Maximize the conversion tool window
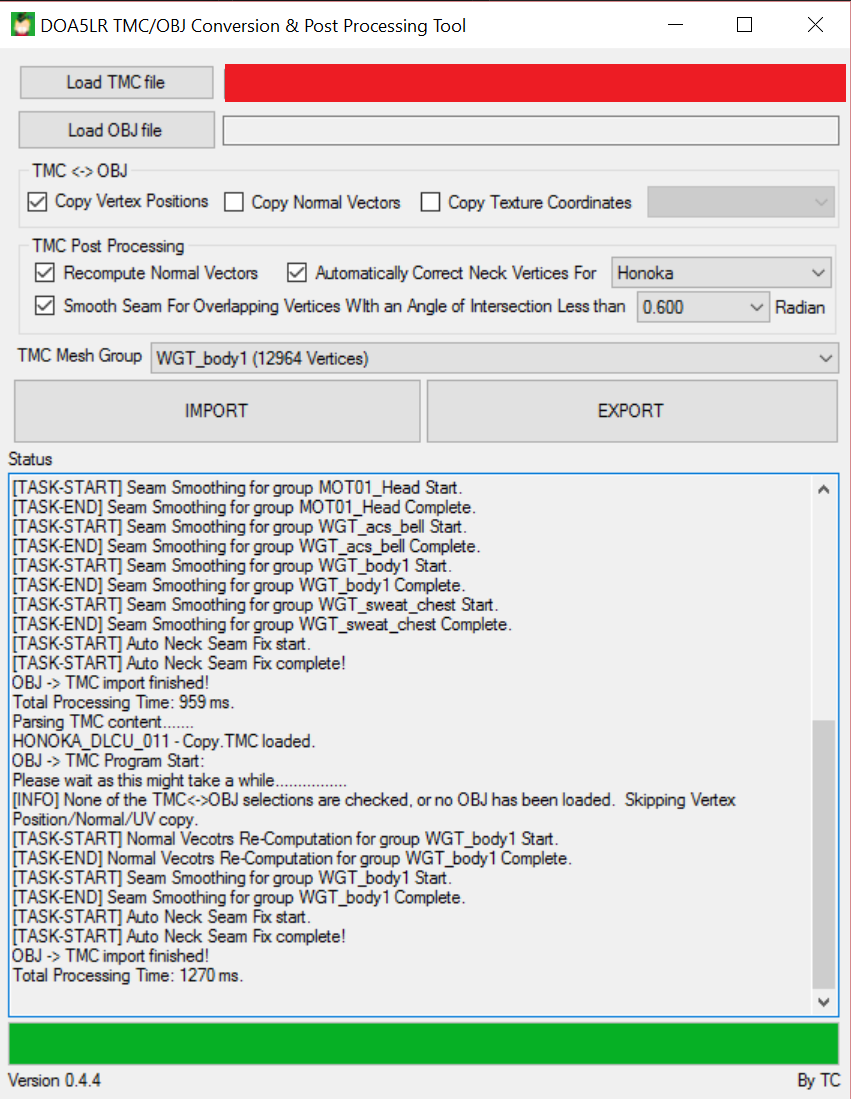This screenshot has width=851, height=1099. point(744,26)
